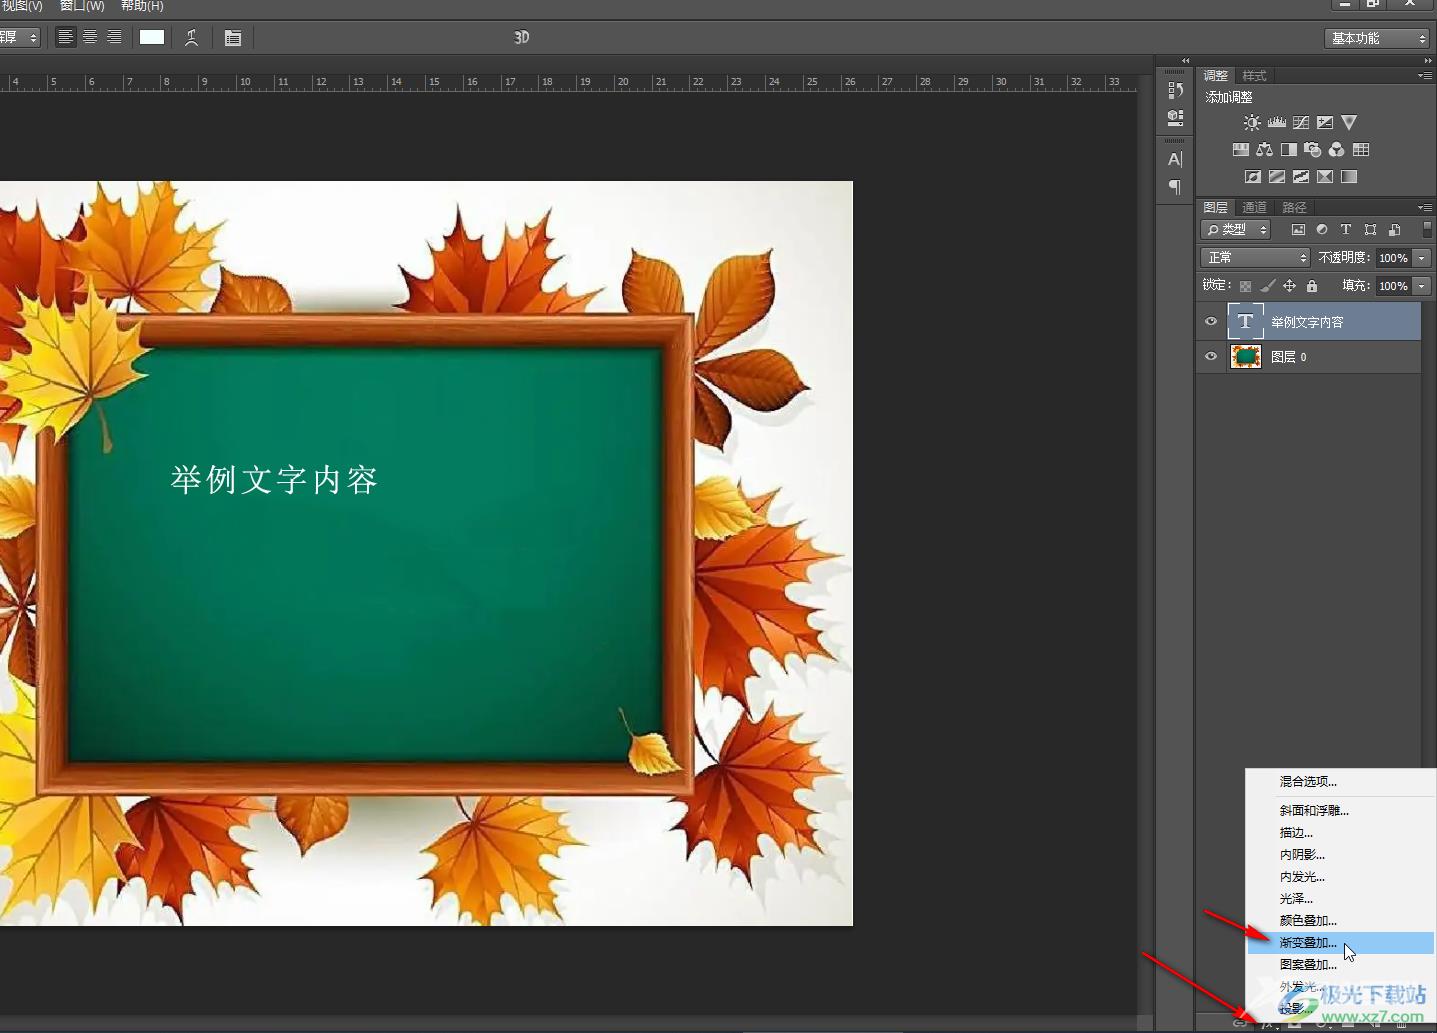Open the 窗口(W) menu
Screen dimensions: 1437x1033
[82, 6]
